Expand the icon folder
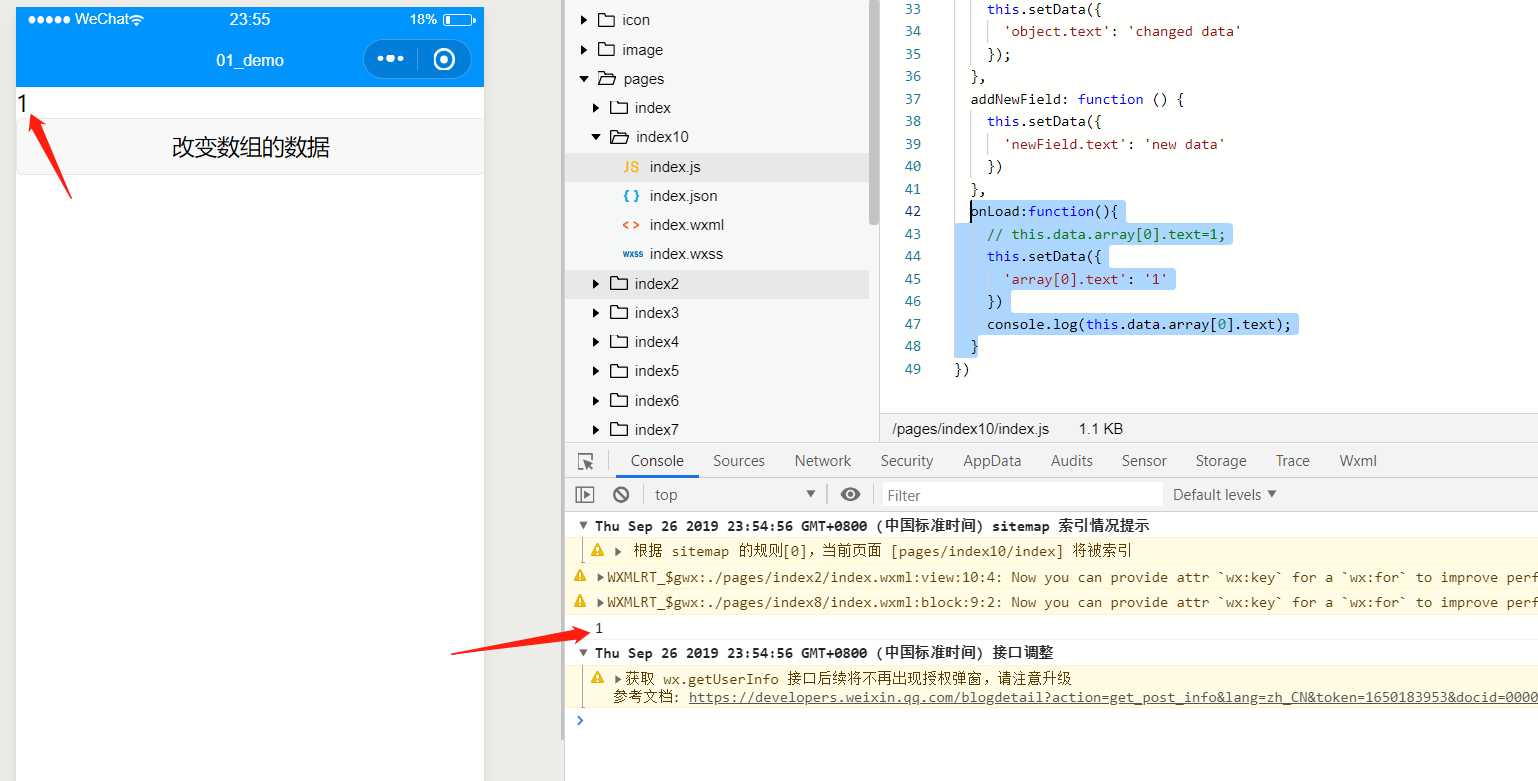Screen dimensions: 1538x781 point(584,20)
